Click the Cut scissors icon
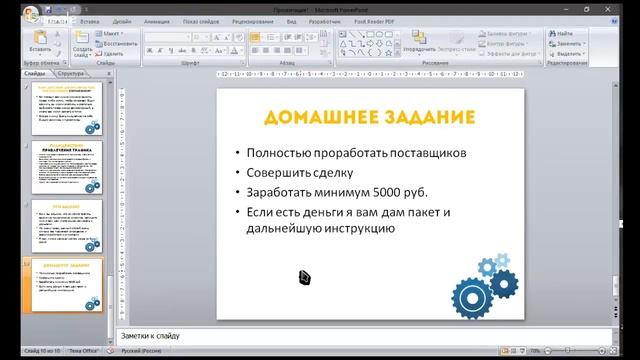Screen dimensions: 640x360 (58, 34)
